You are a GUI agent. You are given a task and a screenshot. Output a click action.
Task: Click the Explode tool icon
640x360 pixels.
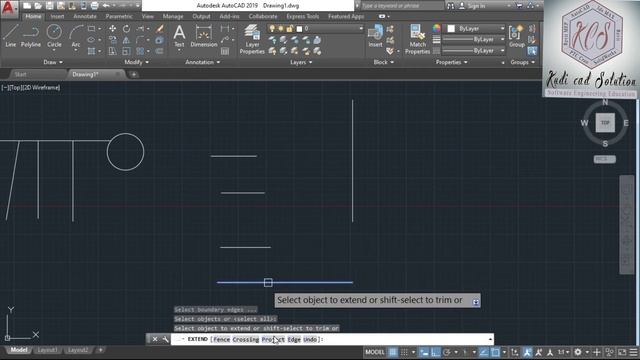160,40
